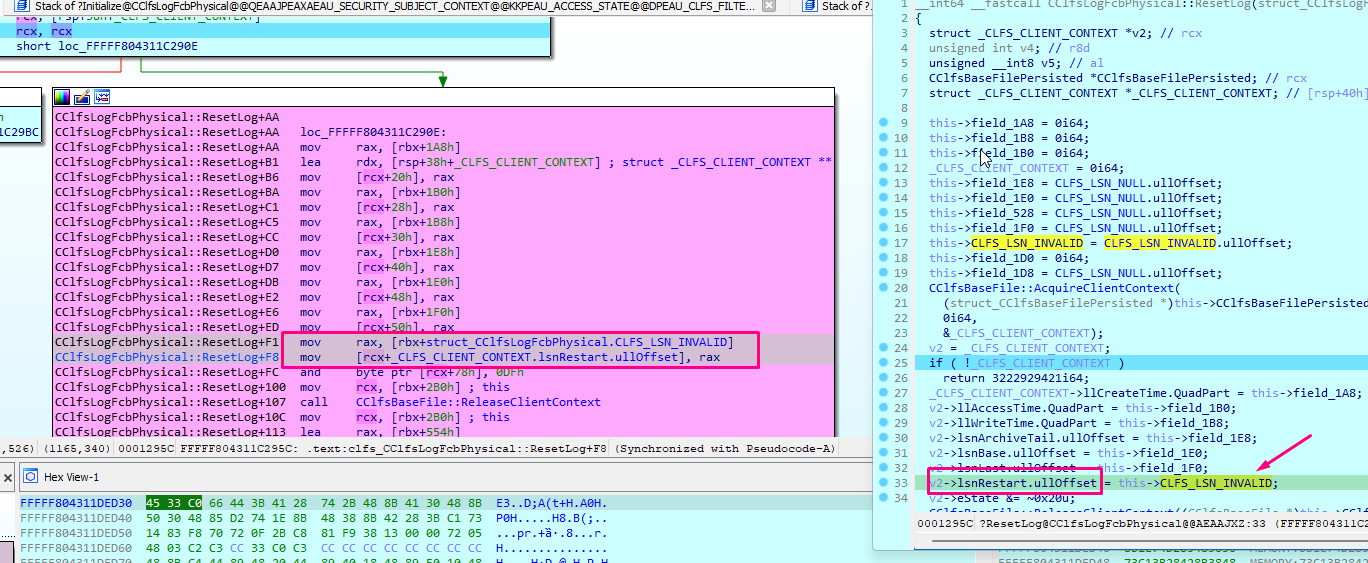This screenshot has width=1368, height=563.
Task: Close the Stack of ?Initialize@CClfsLogFcbPhysical tab
Action: point(768,6)
